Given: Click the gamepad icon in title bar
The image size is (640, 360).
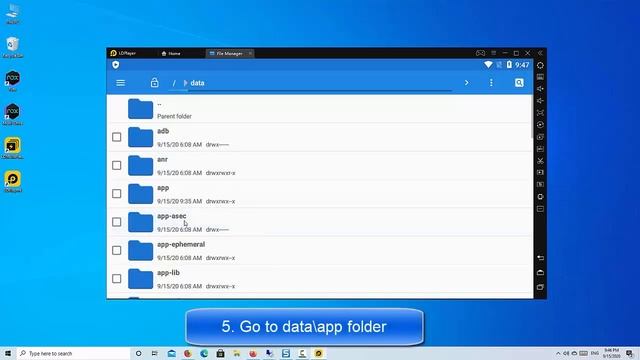Looking at the screenshot, I should [480, 53].
